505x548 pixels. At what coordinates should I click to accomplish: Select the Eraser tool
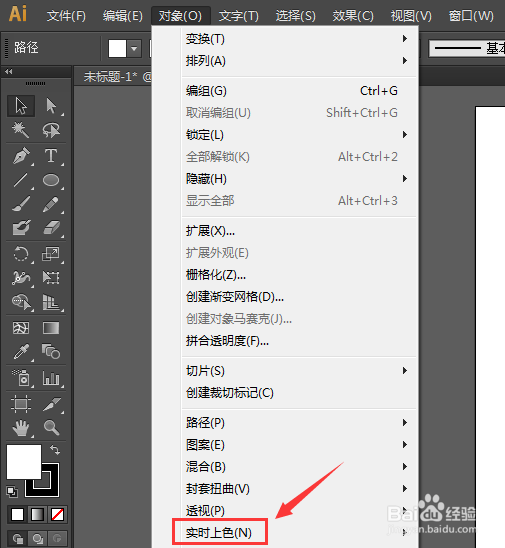pos(51,228)
